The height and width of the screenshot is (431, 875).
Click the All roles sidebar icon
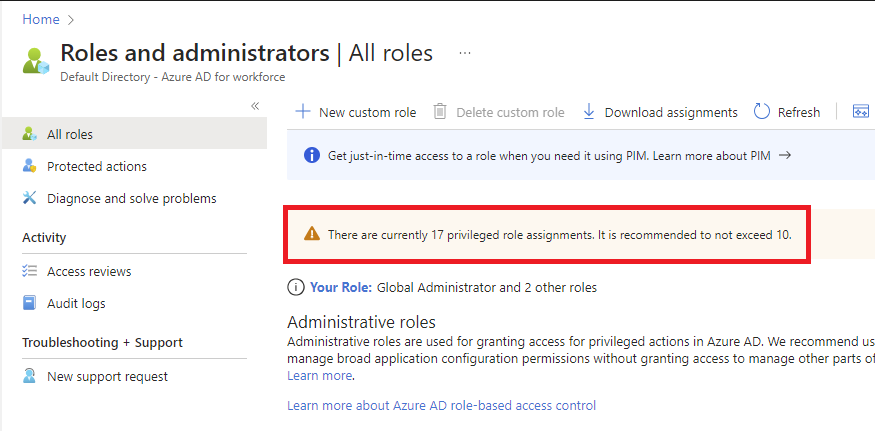click(29, 134)
